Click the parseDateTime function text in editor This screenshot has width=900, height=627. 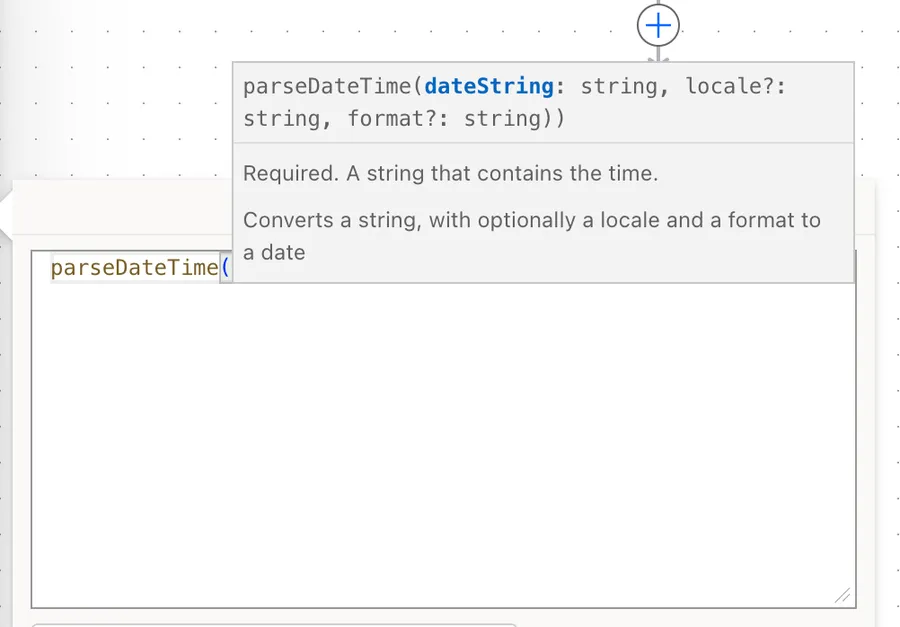pyautogui.click(x=134, y=268)
